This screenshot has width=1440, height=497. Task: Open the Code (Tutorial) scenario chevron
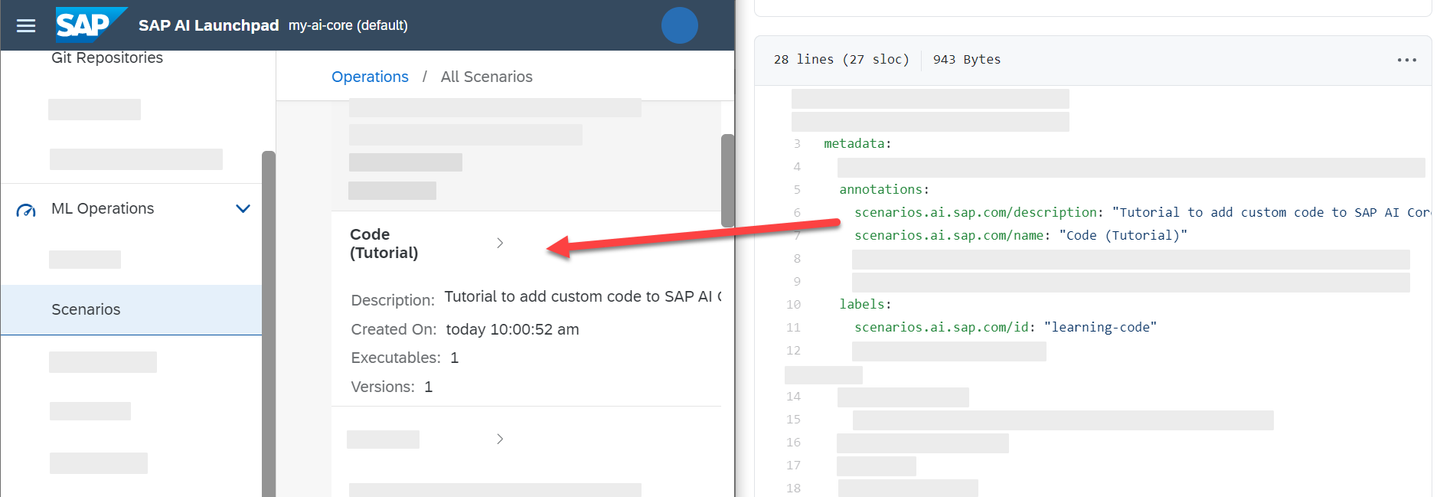tap(500, 243)
